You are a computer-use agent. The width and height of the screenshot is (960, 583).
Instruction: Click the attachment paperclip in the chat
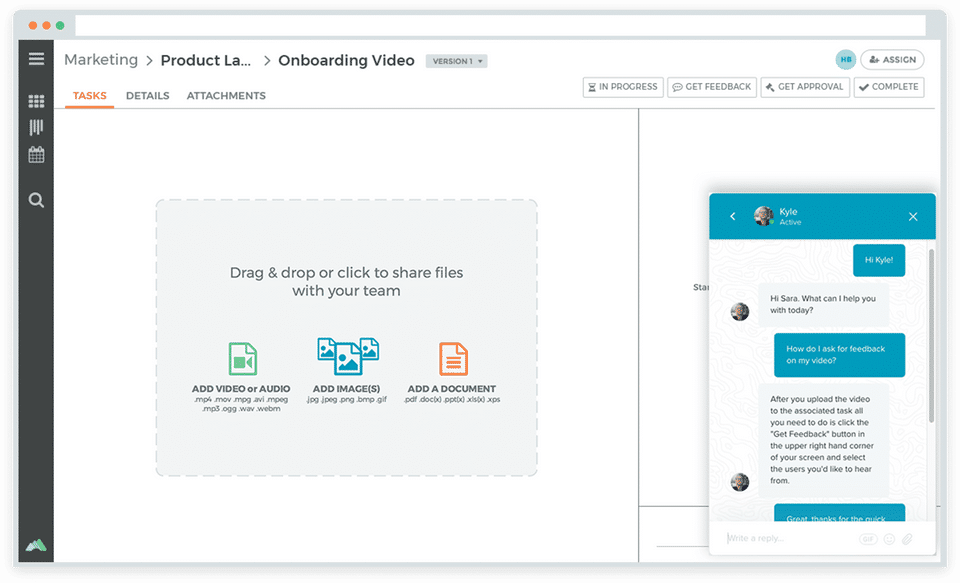pos(907,539)
